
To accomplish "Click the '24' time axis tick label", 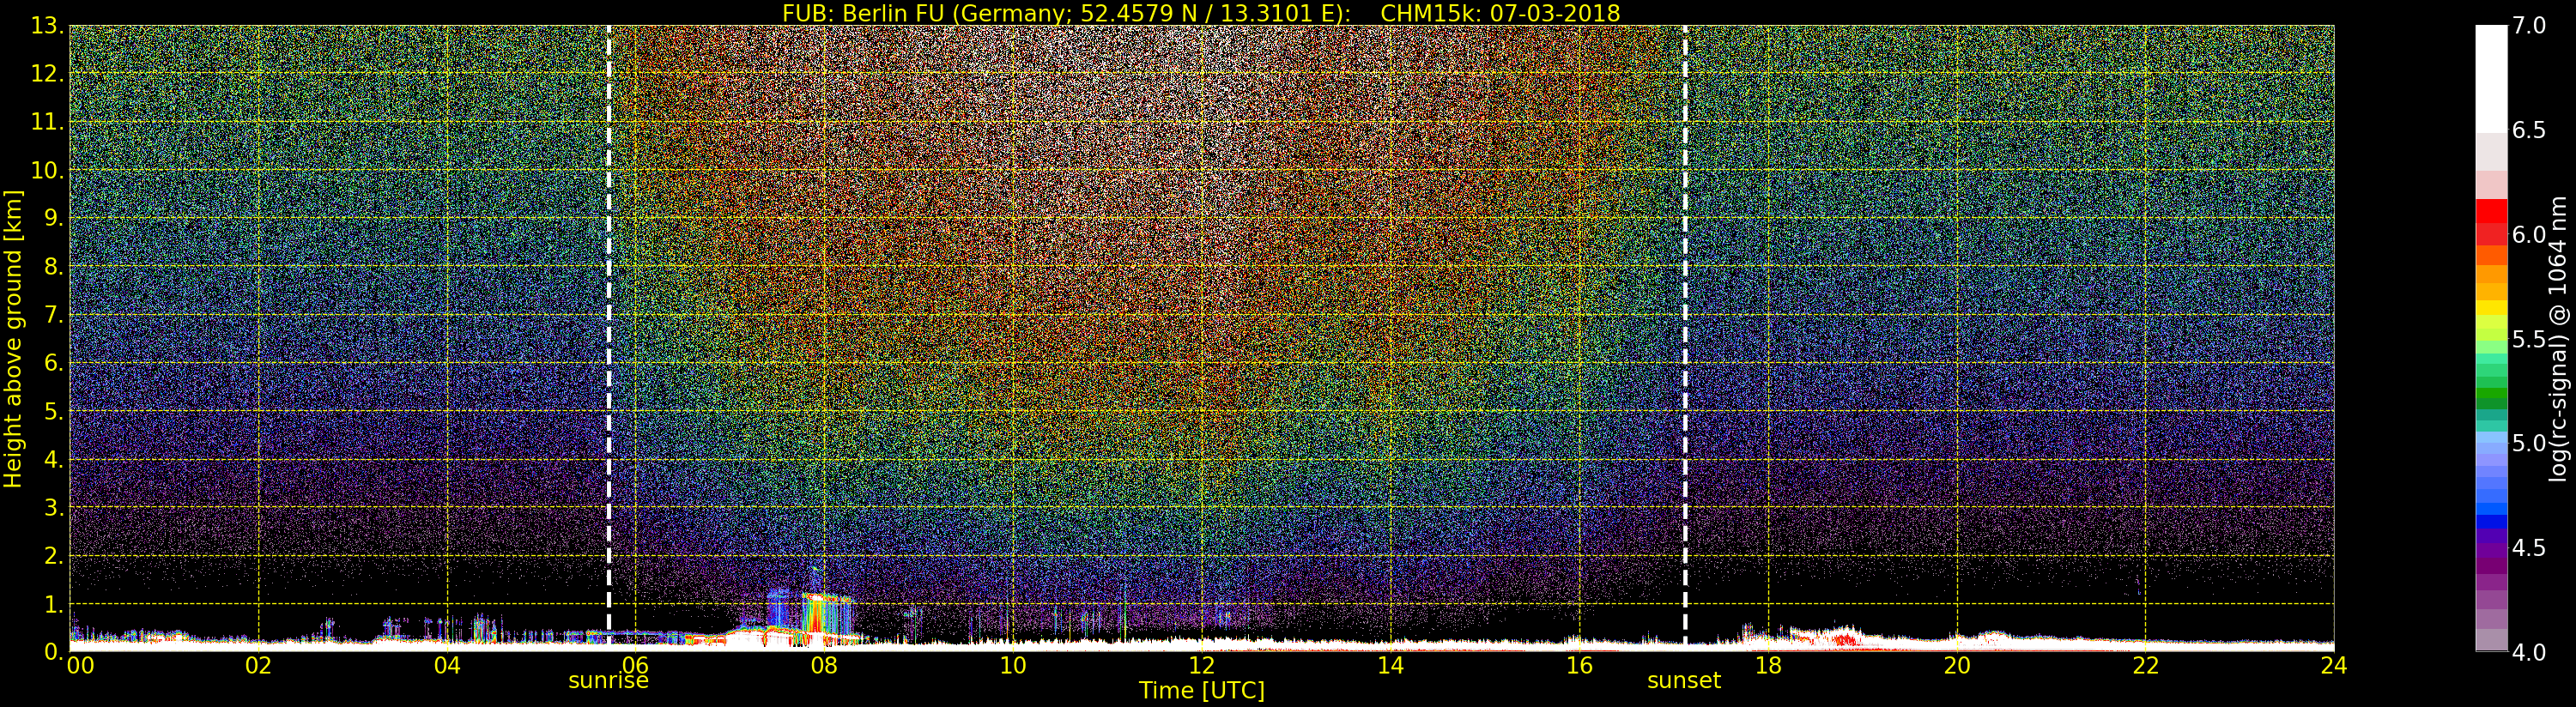I will point(2334,665).
